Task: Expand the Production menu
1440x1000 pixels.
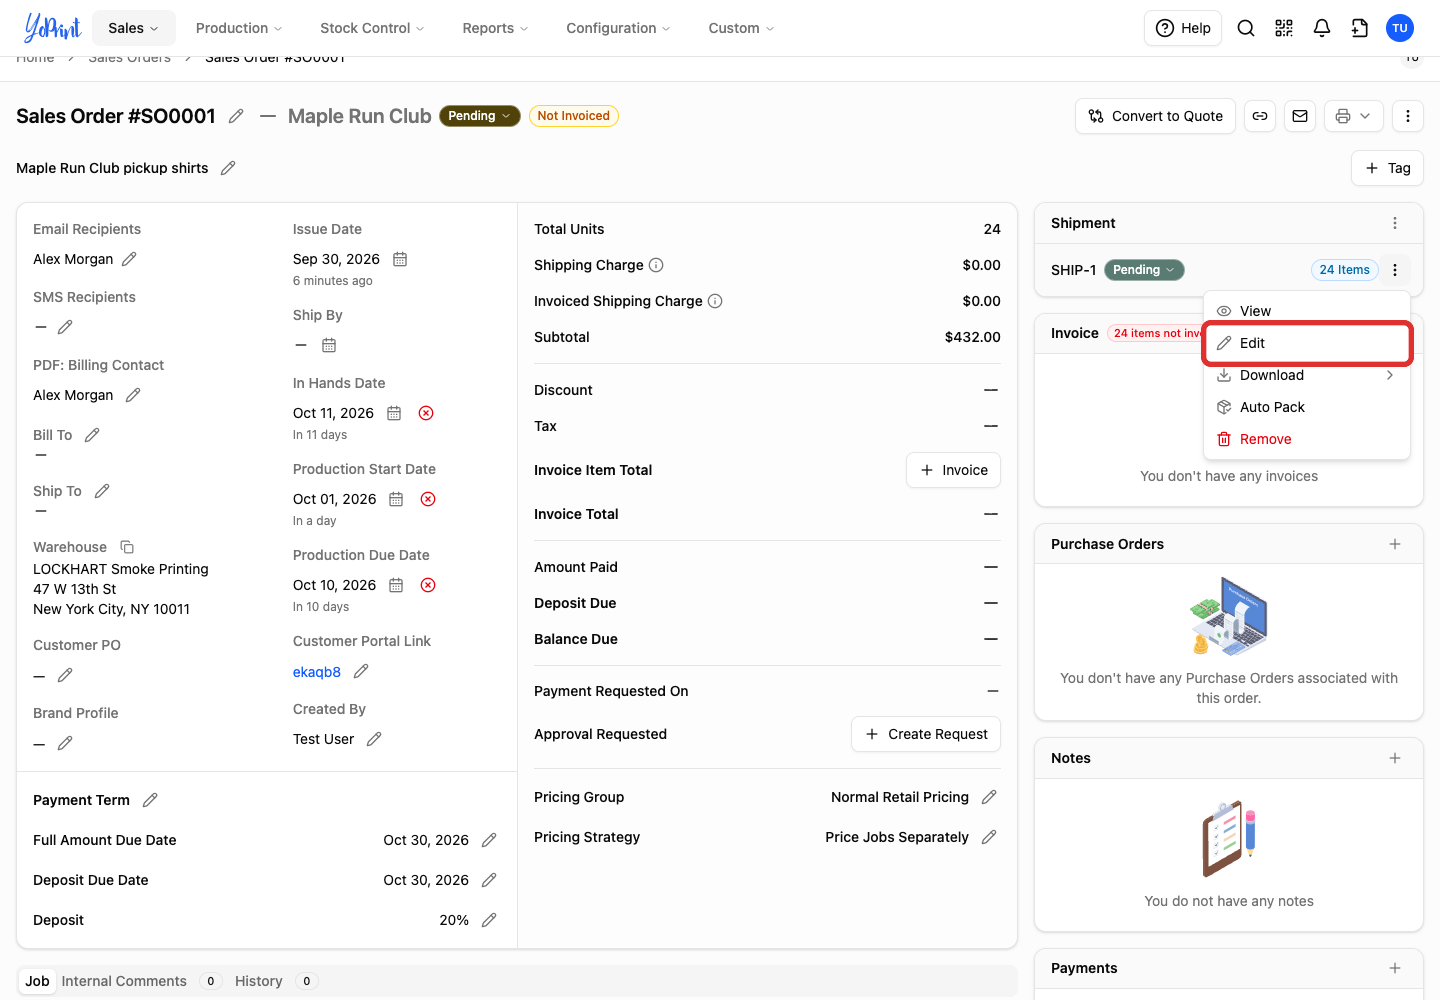Action: (239, 28)
